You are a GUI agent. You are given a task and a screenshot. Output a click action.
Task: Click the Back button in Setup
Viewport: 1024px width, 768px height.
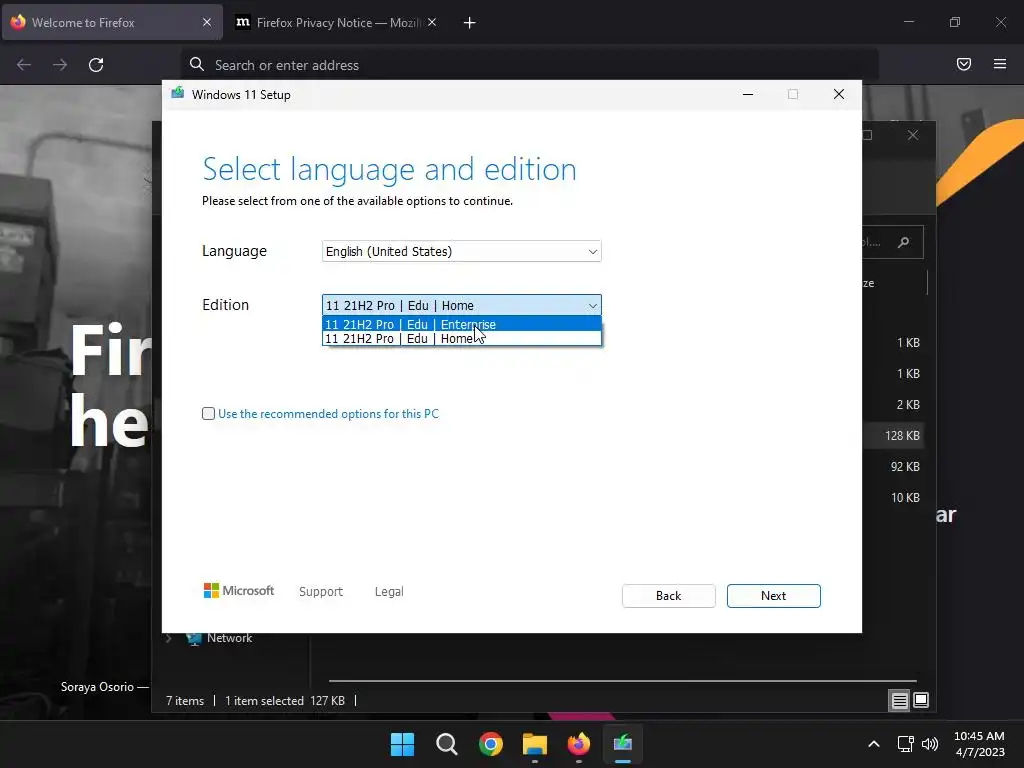669,596
